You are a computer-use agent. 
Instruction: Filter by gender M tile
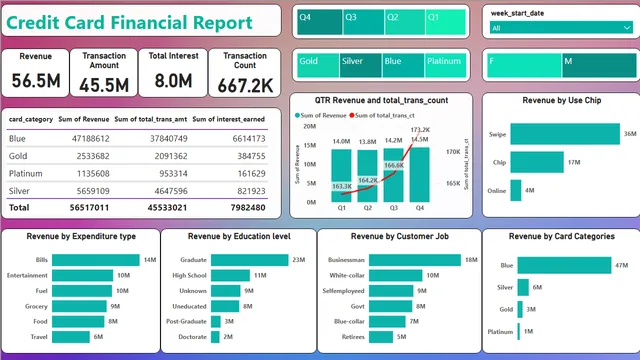(x=599, y=65)
